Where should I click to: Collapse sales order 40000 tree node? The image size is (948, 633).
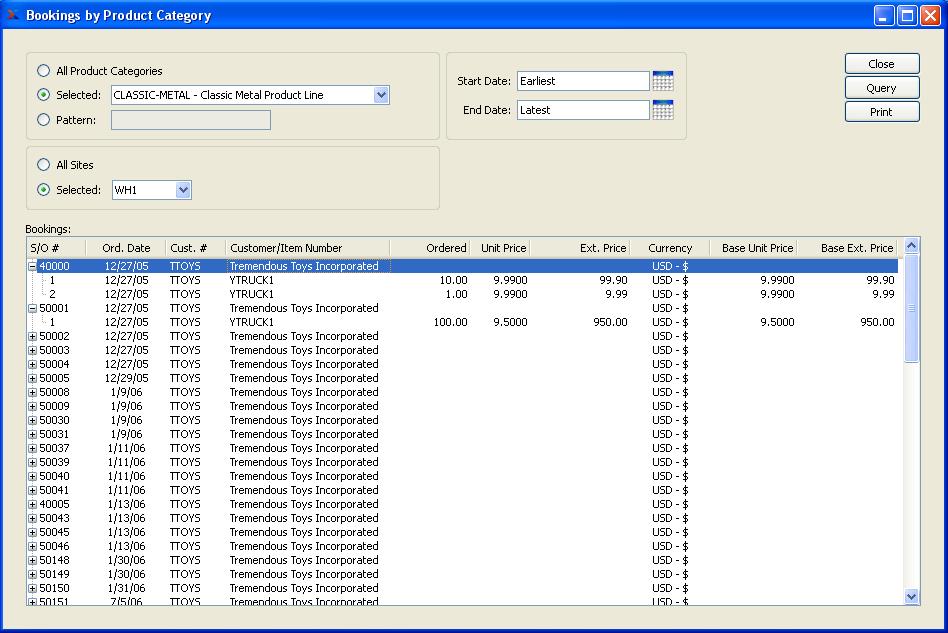32,267
